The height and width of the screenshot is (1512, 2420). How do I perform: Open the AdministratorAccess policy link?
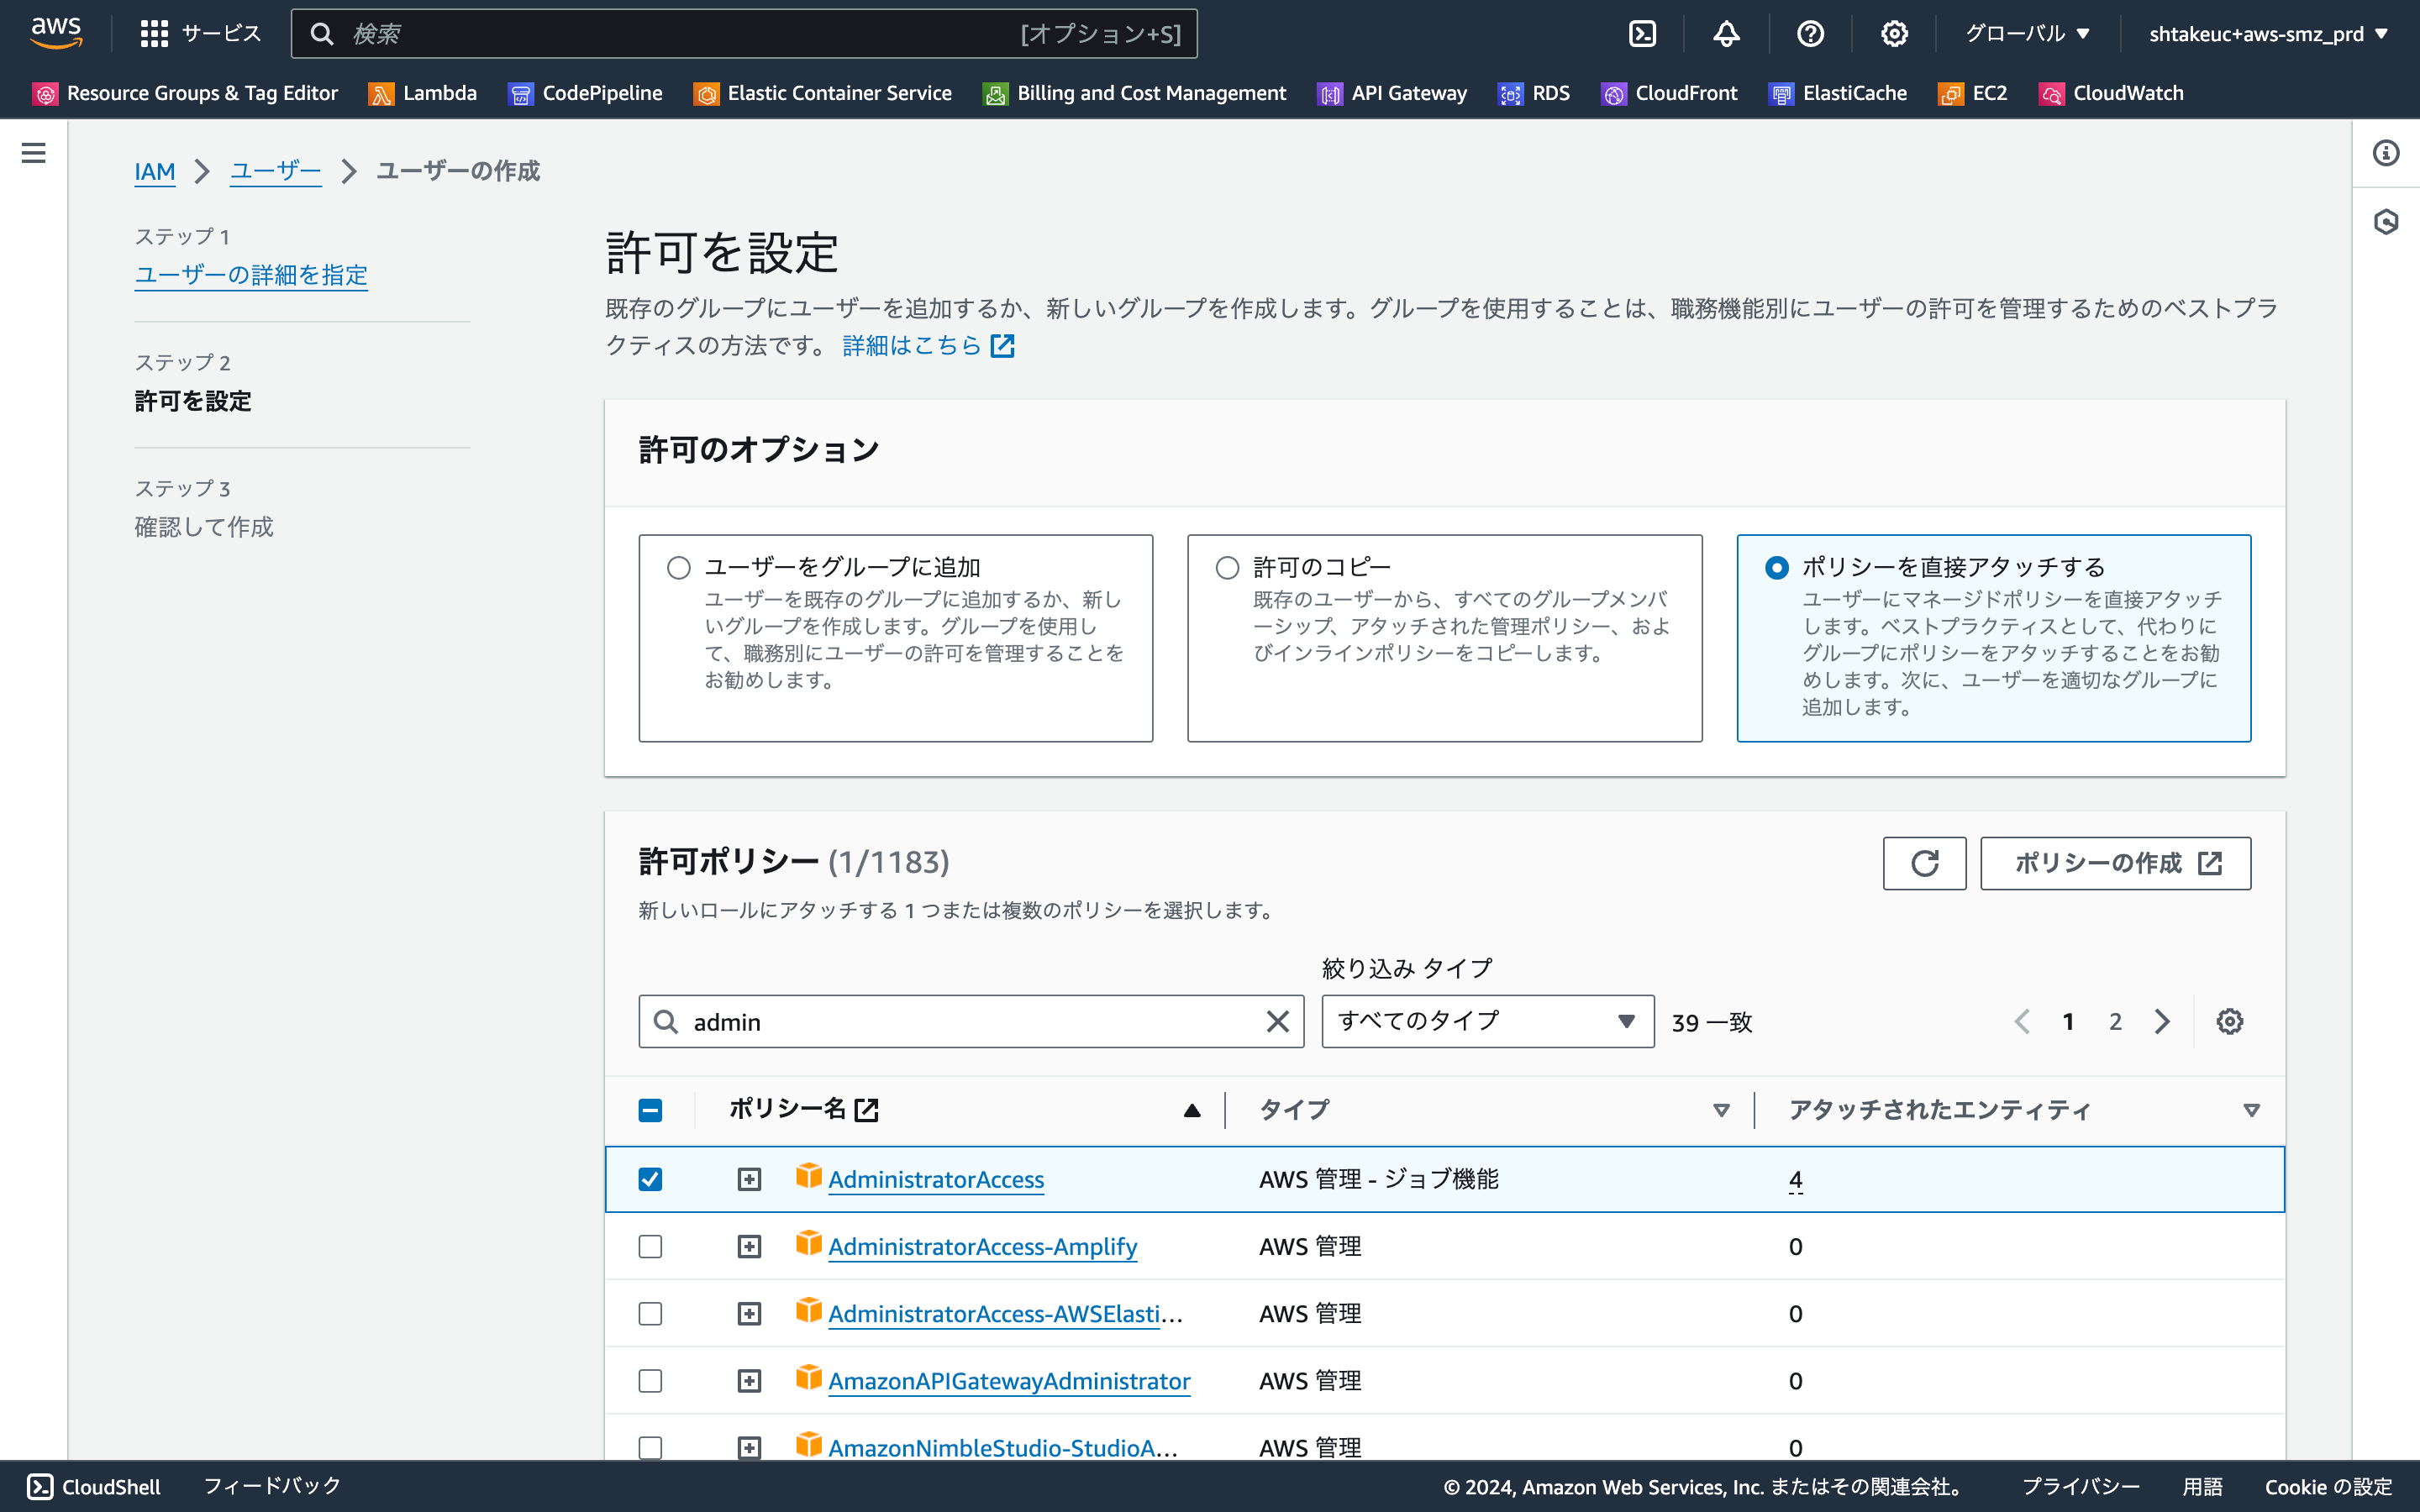936,1180
